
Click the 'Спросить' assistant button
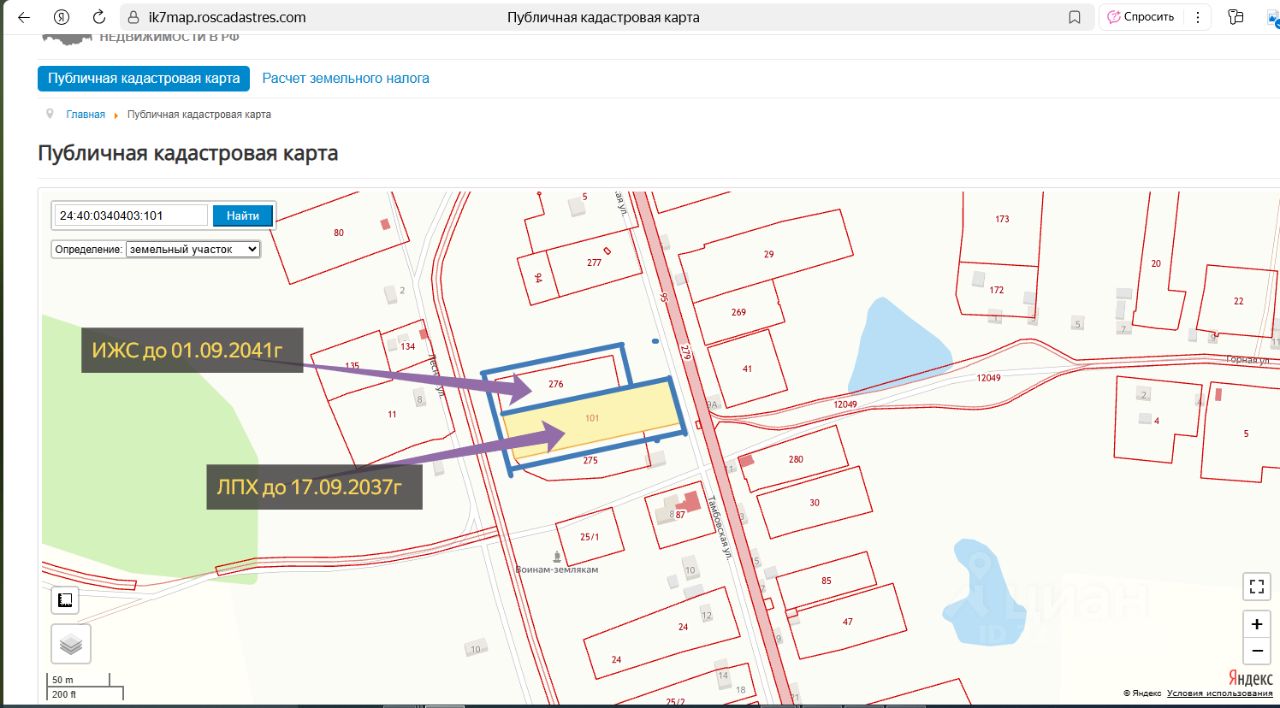(1140, 17)
